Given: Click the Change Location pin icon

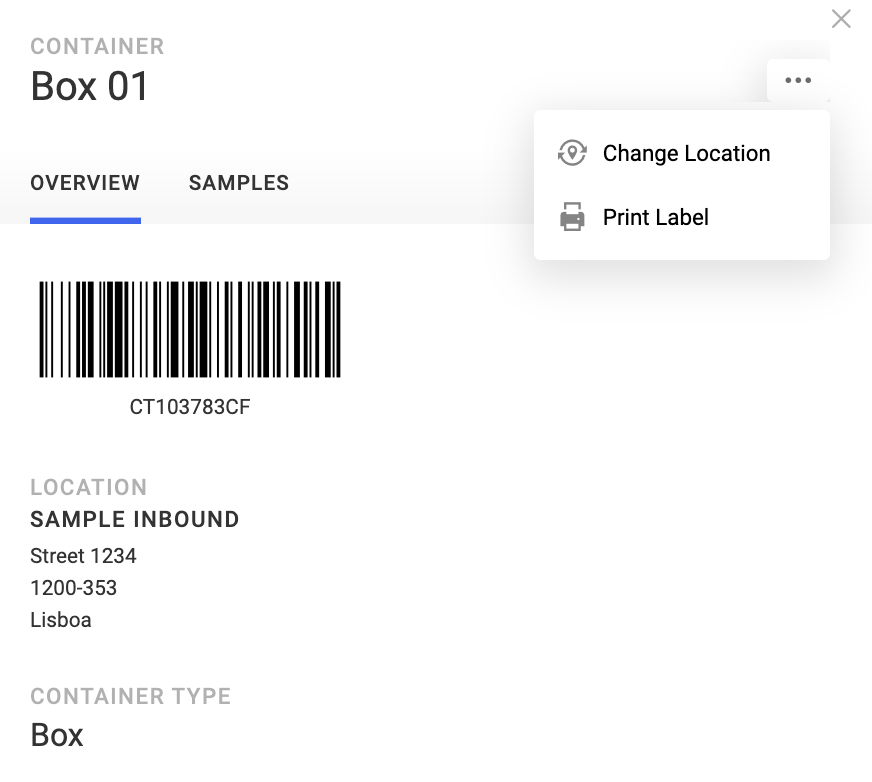Looking at the screenshot, I should (572, 153).
